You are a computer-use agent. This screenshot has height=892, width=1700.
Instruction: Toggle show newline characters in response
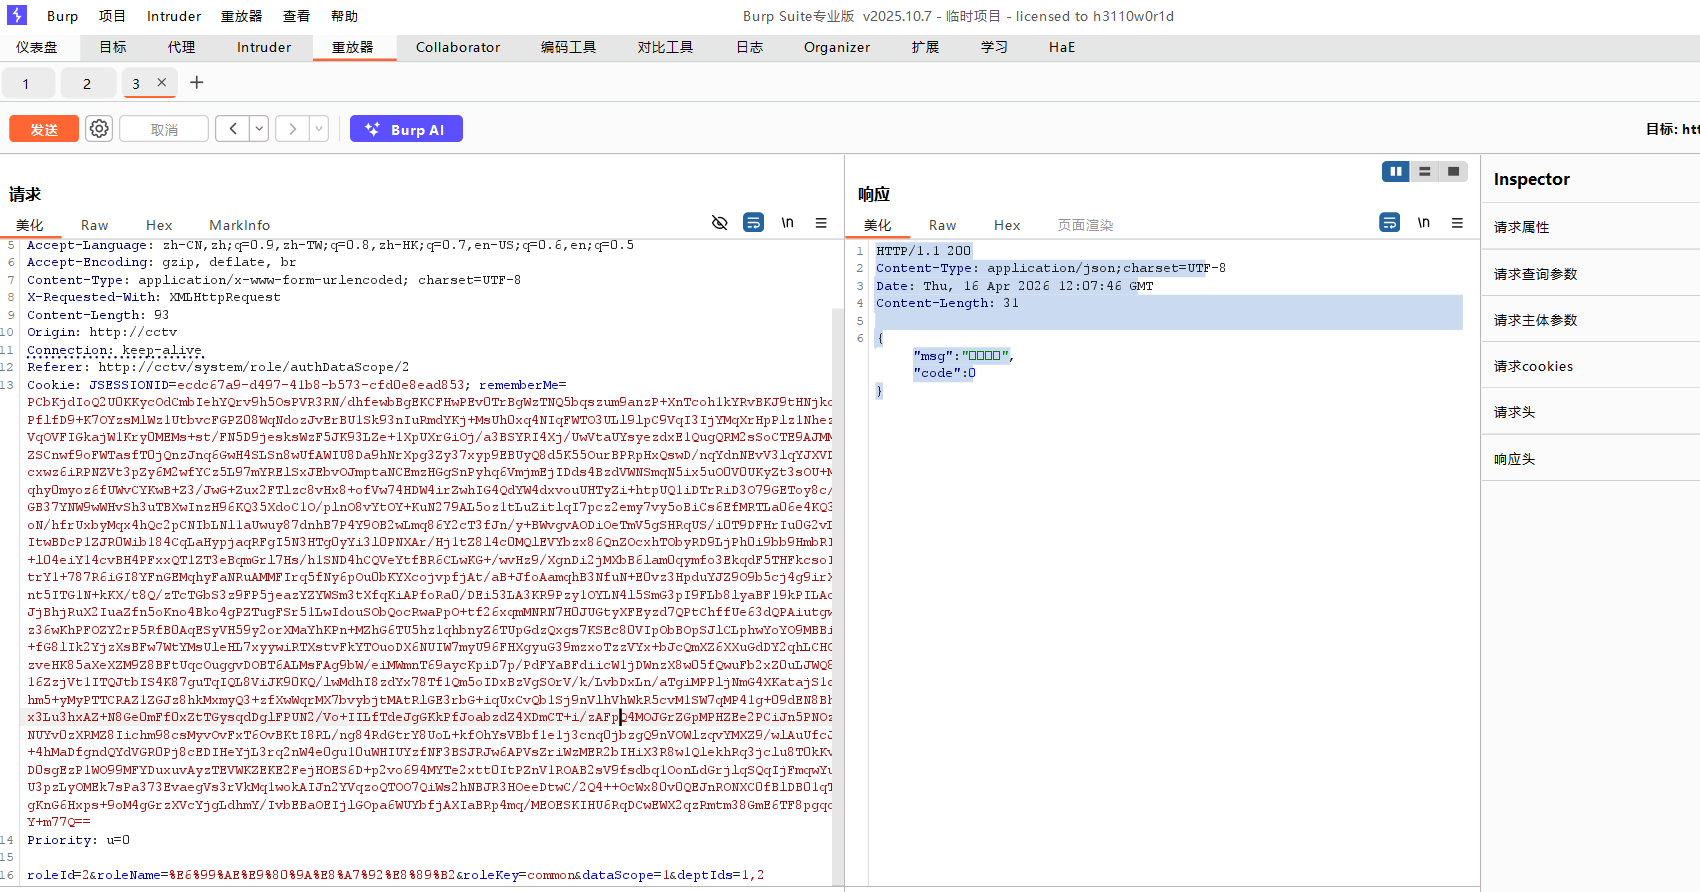tap(1424, 223)
